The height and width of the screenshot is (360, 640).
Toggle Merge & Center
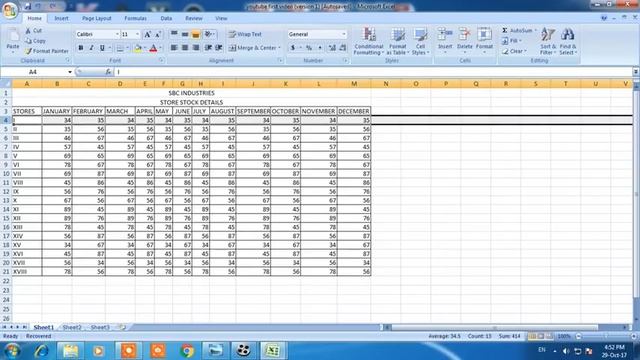point(252,48)
